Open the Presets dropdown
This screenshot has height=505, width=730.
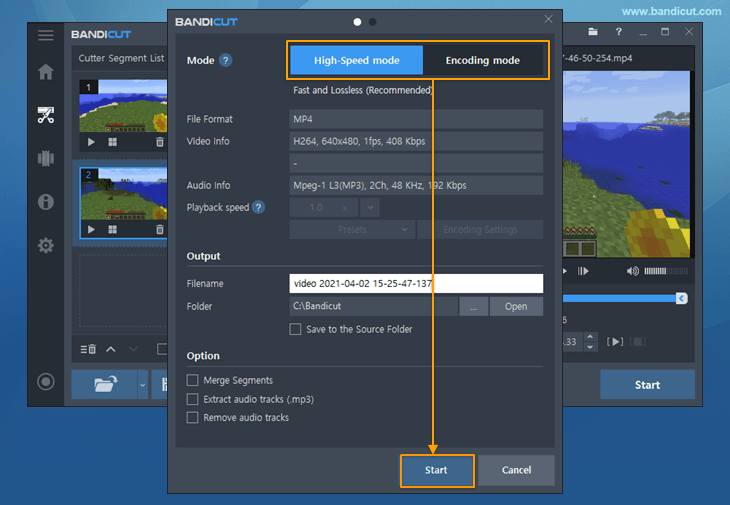tap(352, 229)
